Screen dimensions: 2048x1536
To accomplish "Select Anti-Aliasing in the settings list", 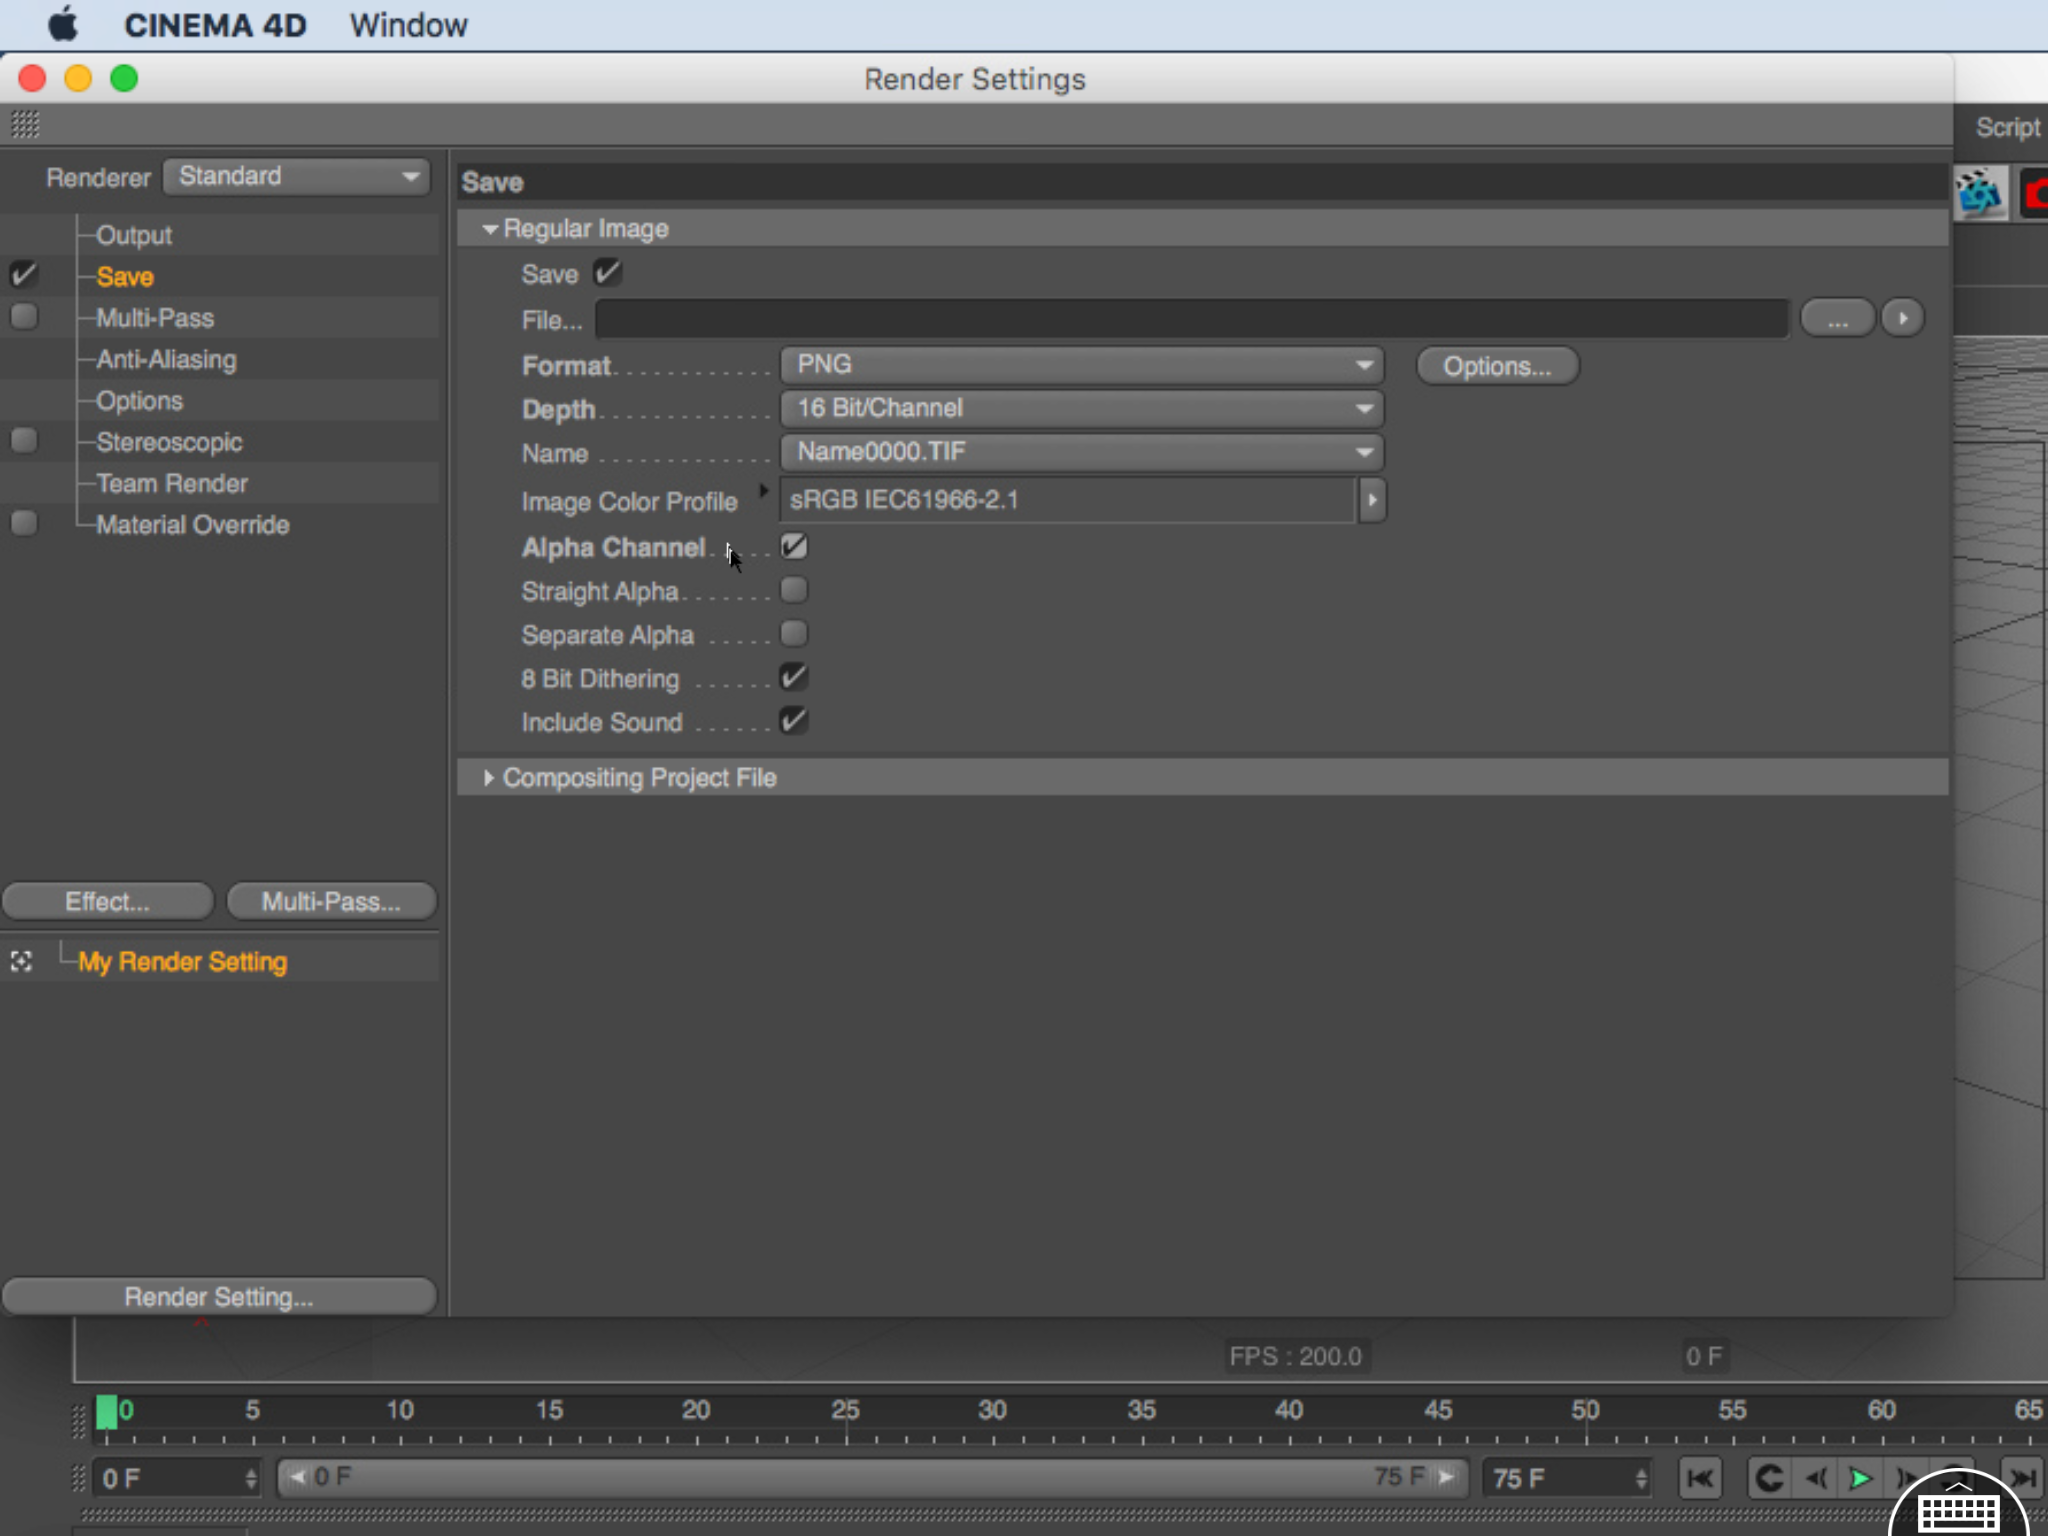I will coord(166,360).
